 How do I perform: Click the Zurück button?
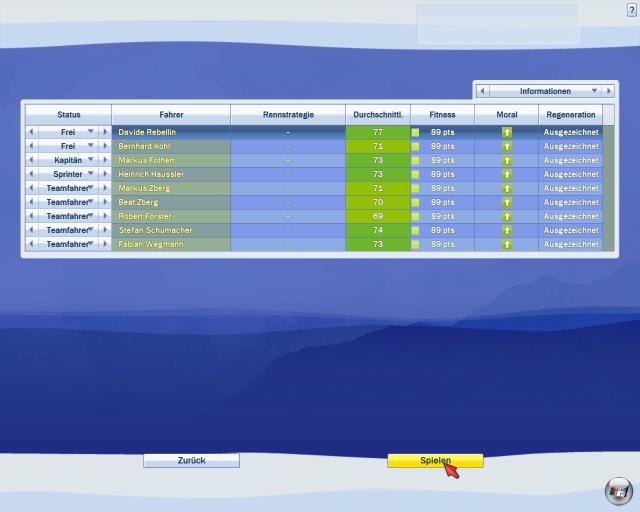coord(191,460)
